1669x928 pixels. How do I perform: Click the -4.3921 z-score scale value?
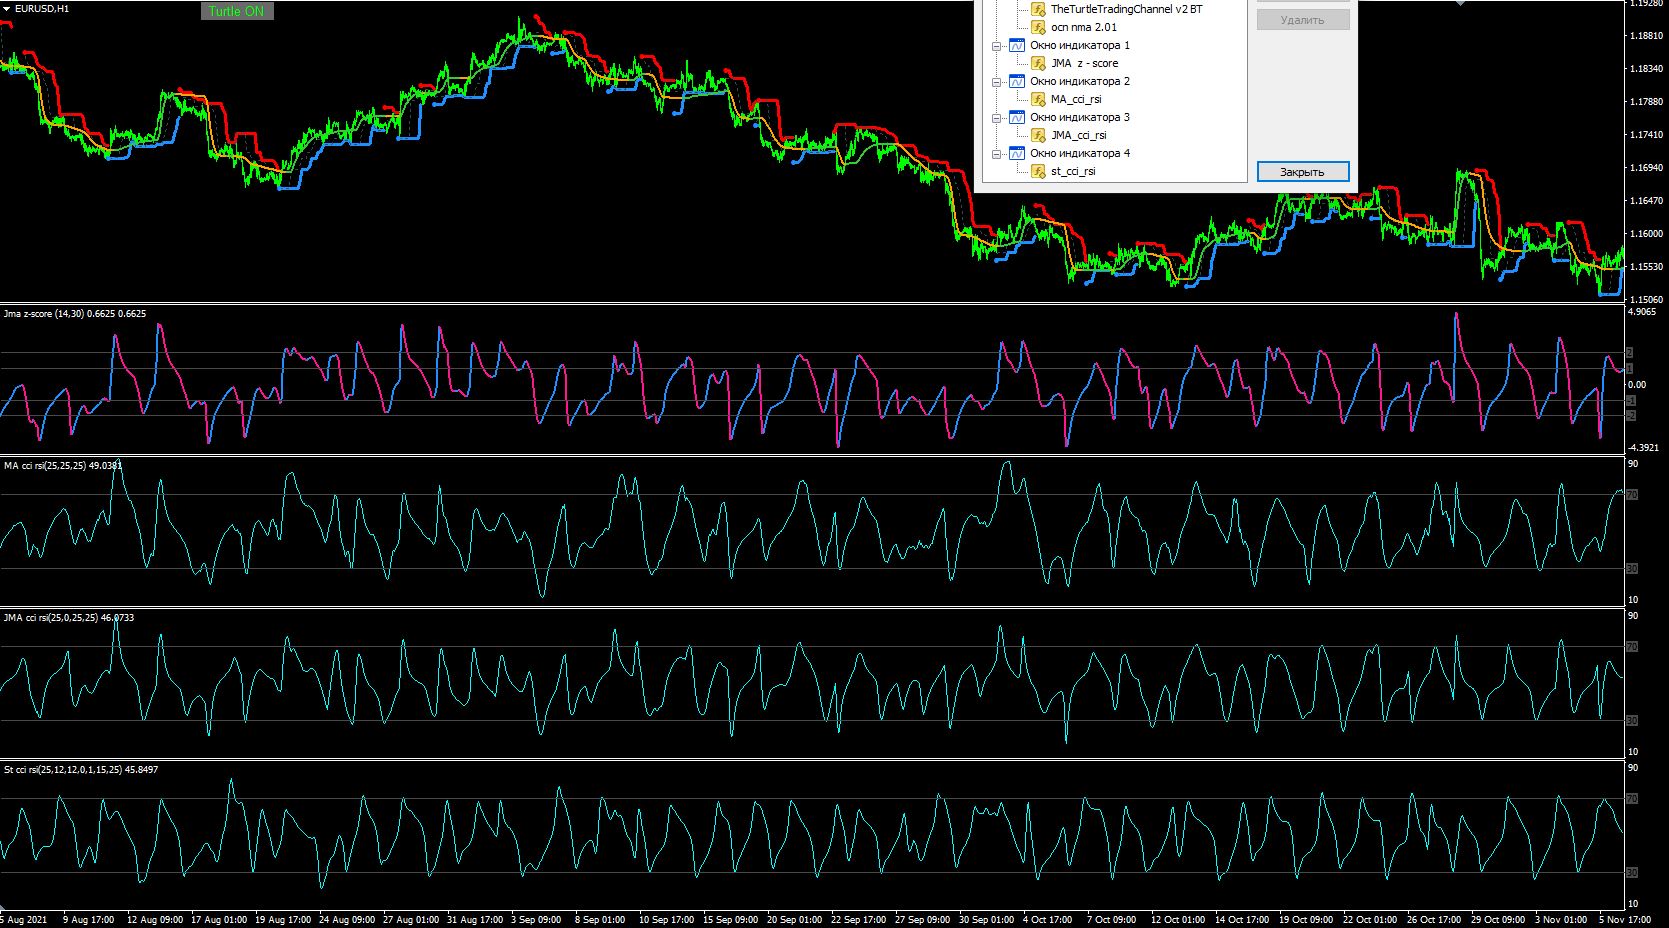tap(1644, 447)
